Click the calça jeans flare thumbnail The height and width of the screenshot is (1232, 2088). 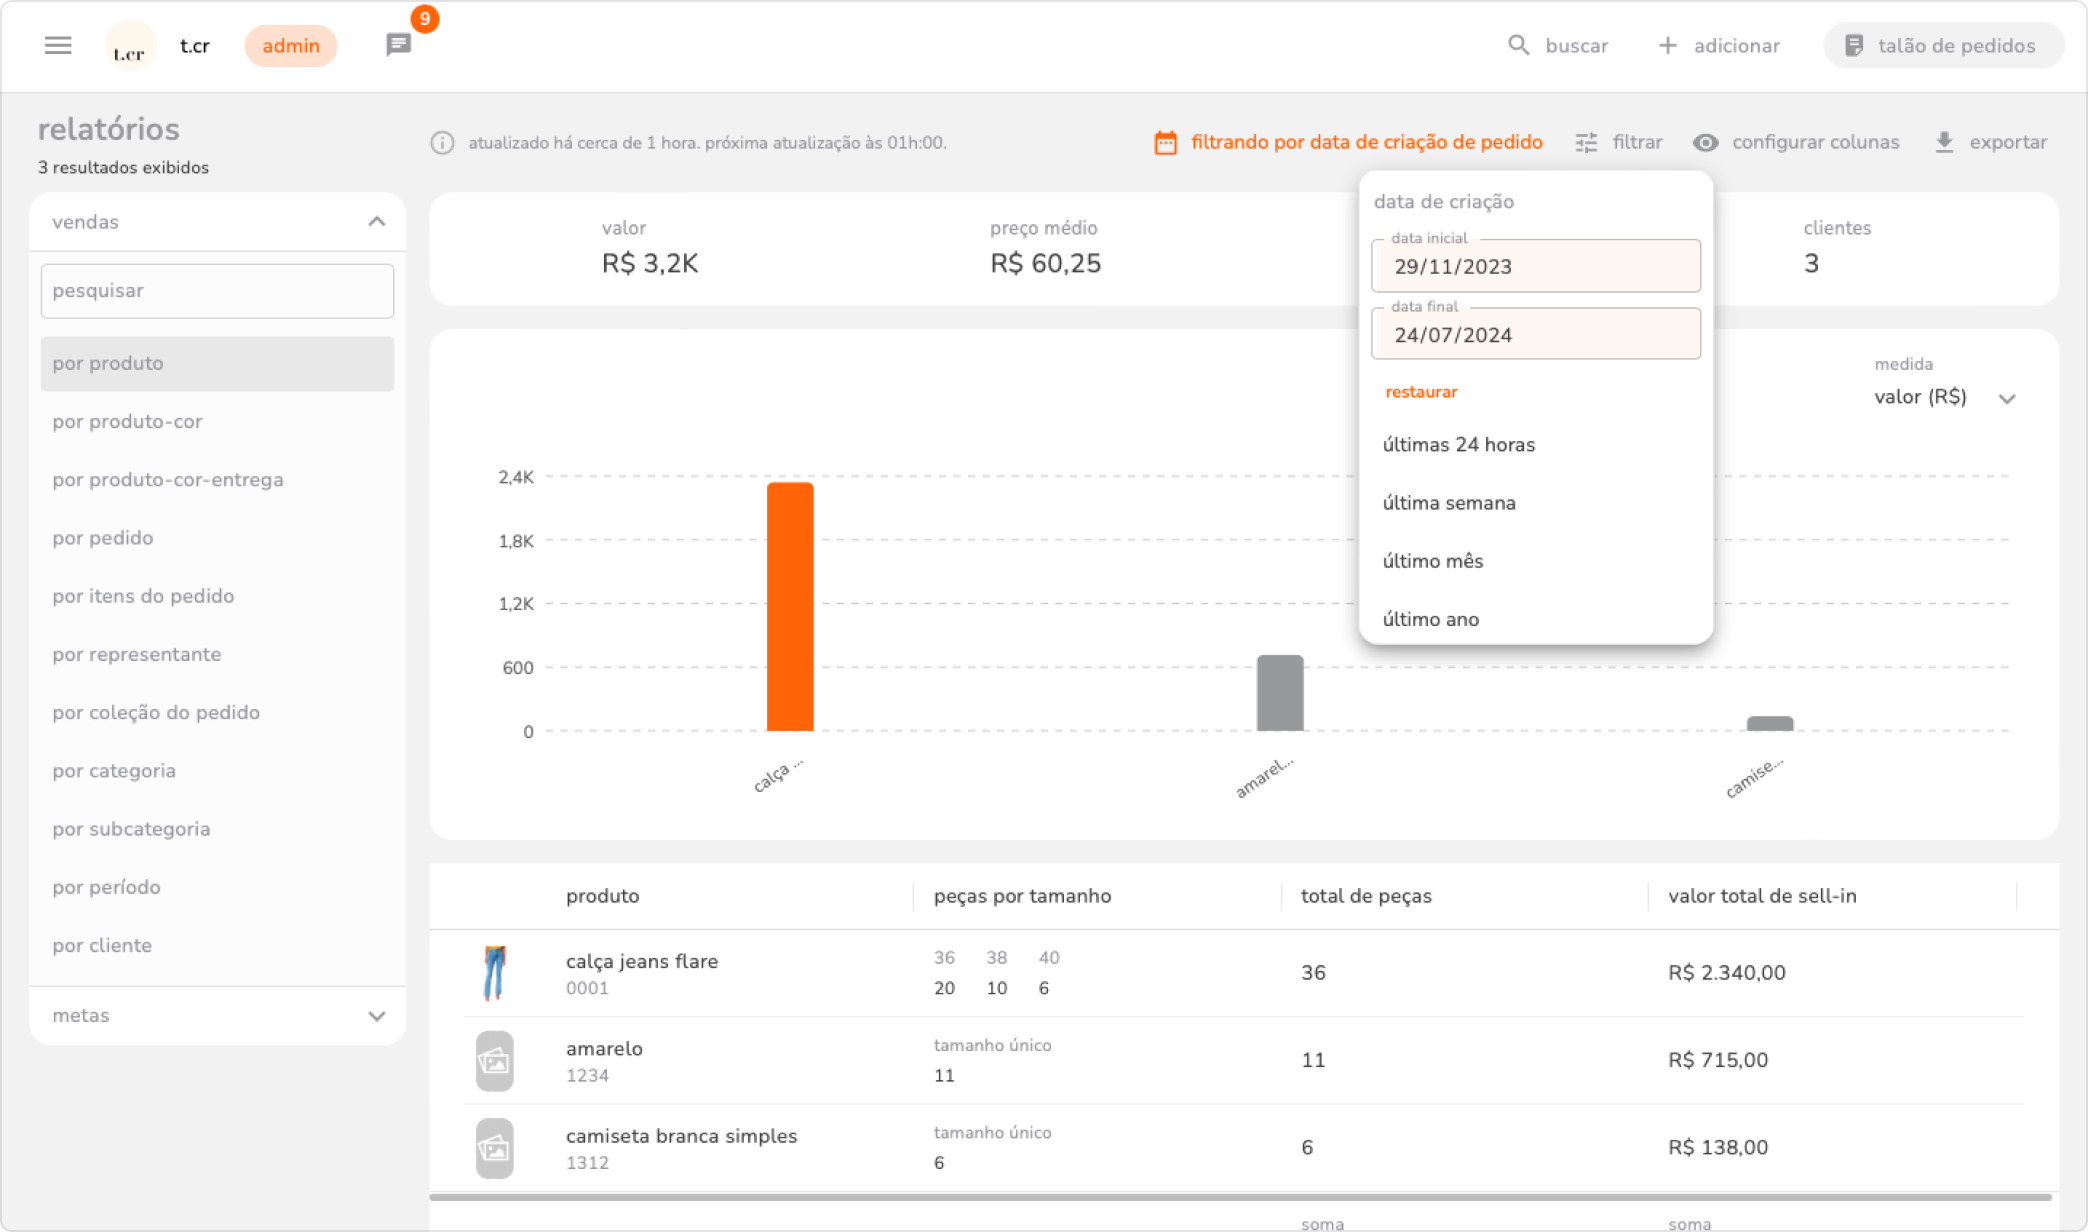(x=494, y=973)
